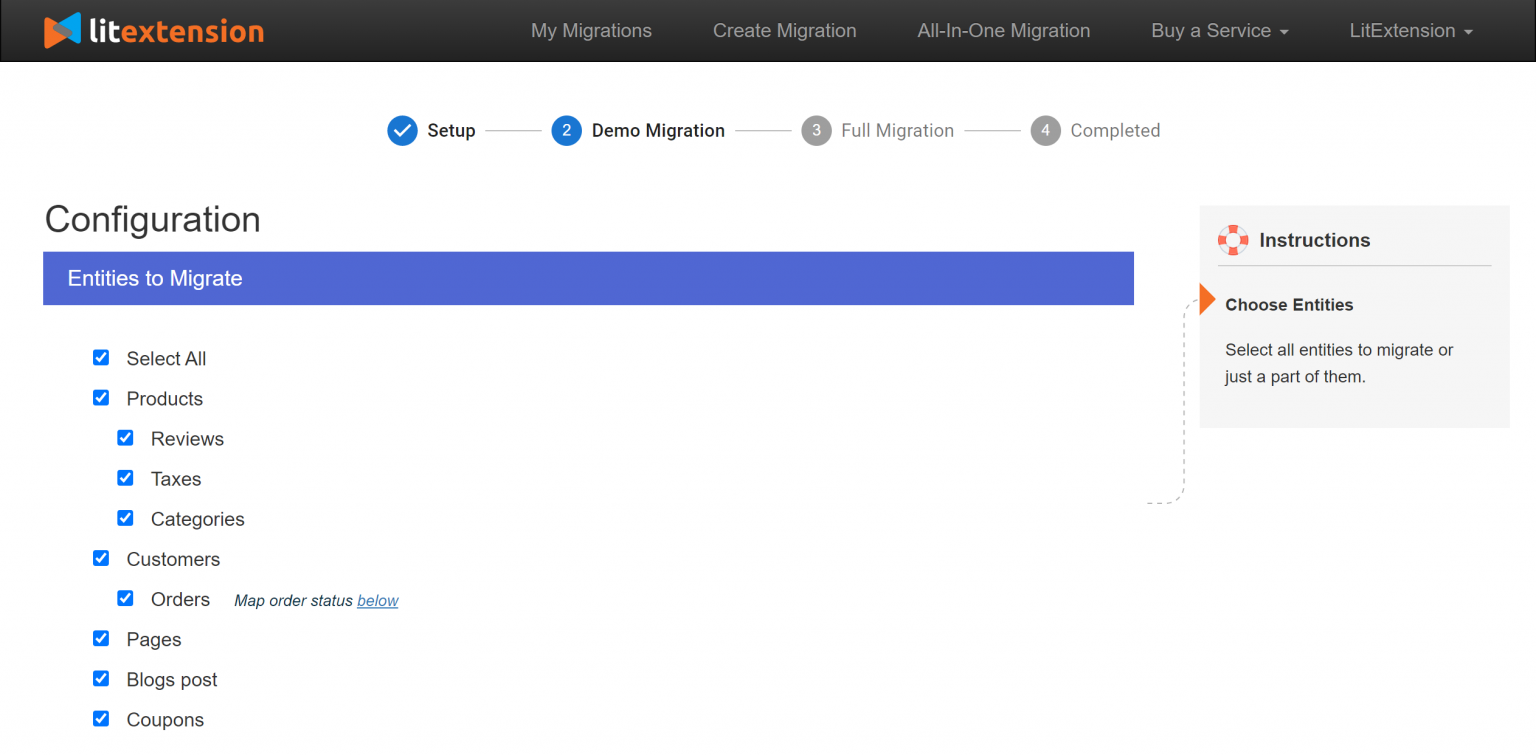
Task: Click the step 3 Full Migration circle
Action: pyautogui.click(x=816, y=130)
